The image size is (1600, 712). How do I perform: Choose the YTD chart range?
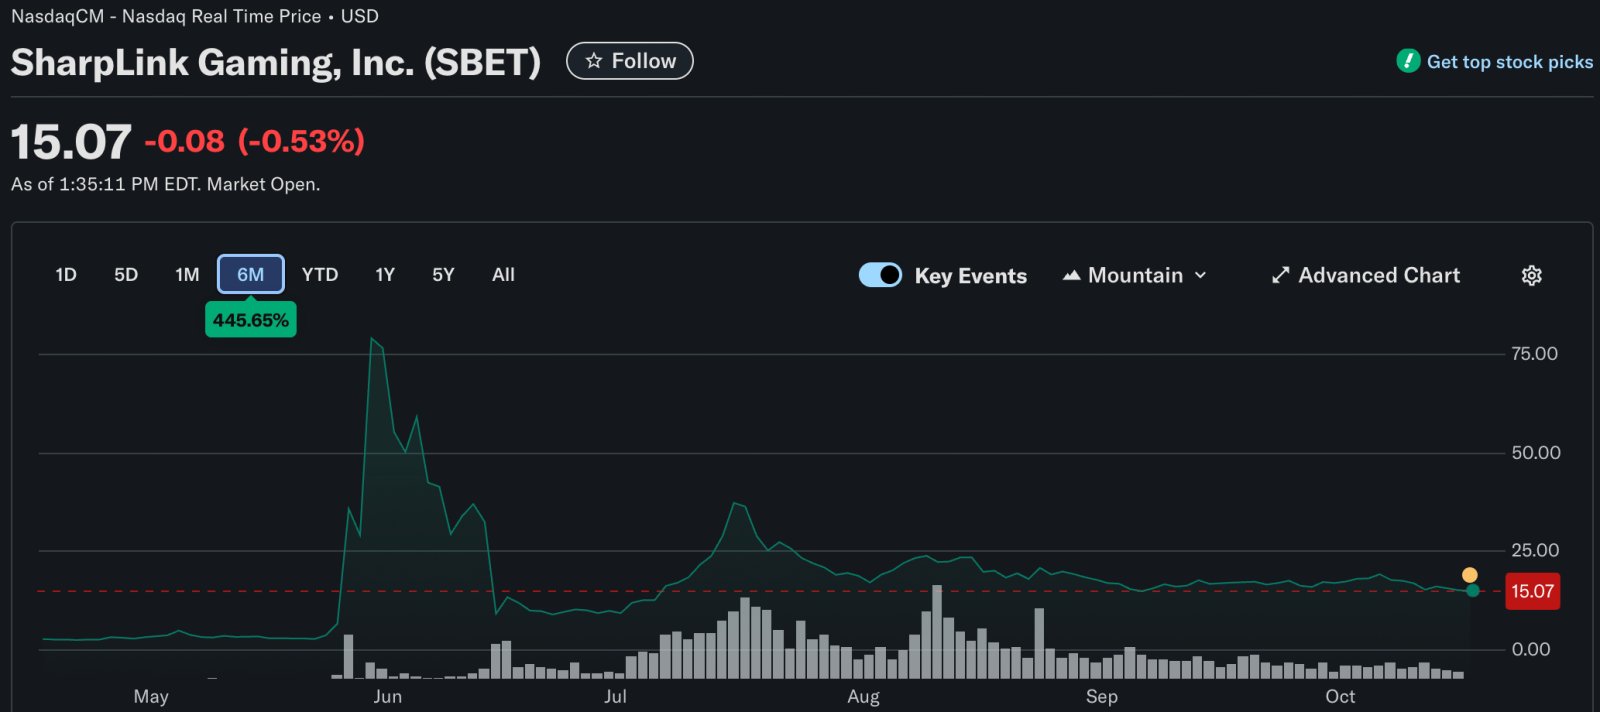[320, 275]
